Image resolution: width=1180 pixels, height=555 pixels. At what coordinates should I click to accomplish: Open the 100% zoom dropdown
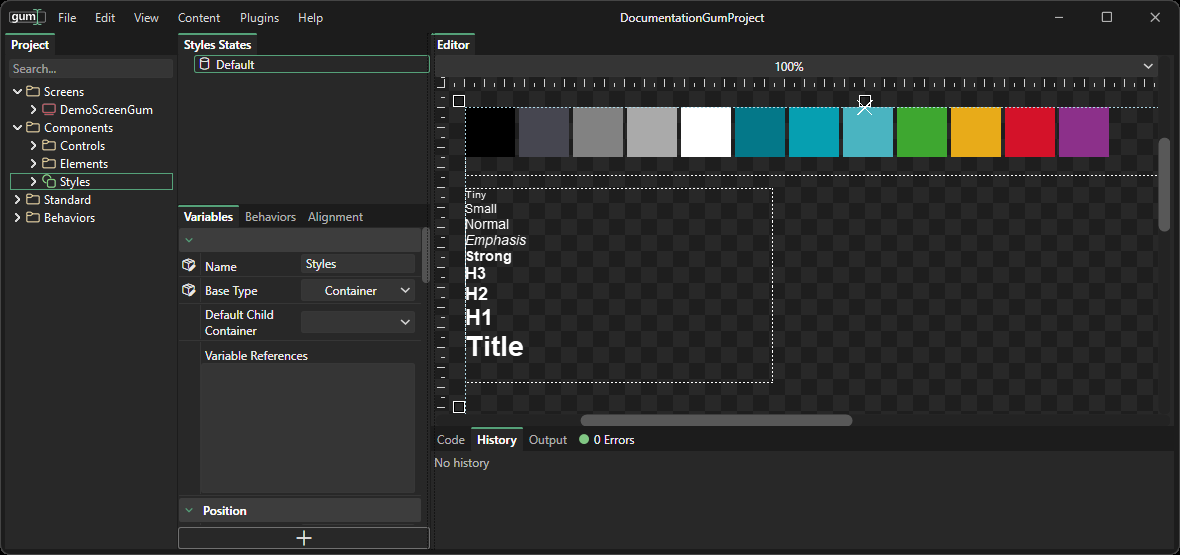[x=1147, y=67]
